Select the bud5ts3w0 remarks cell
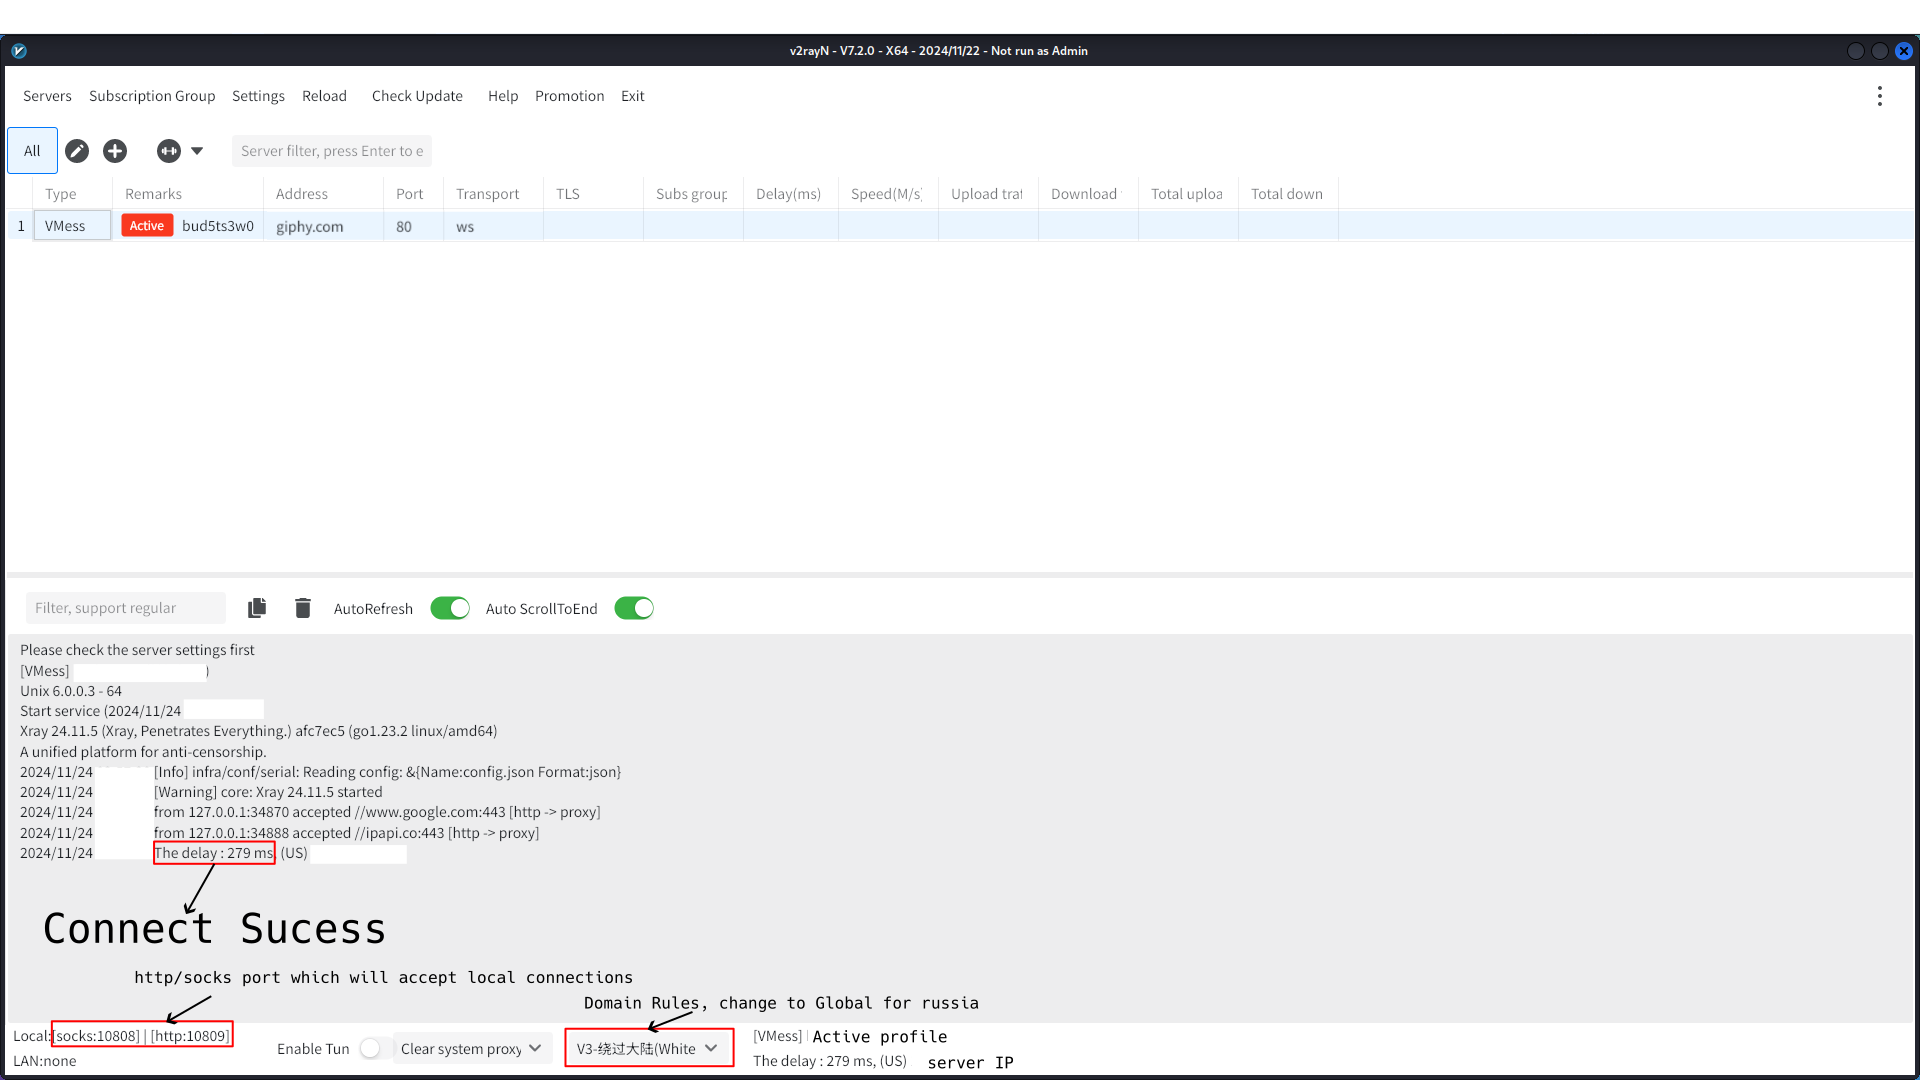This screenshot has height=1080, width=1920. [x=218, y=226]
